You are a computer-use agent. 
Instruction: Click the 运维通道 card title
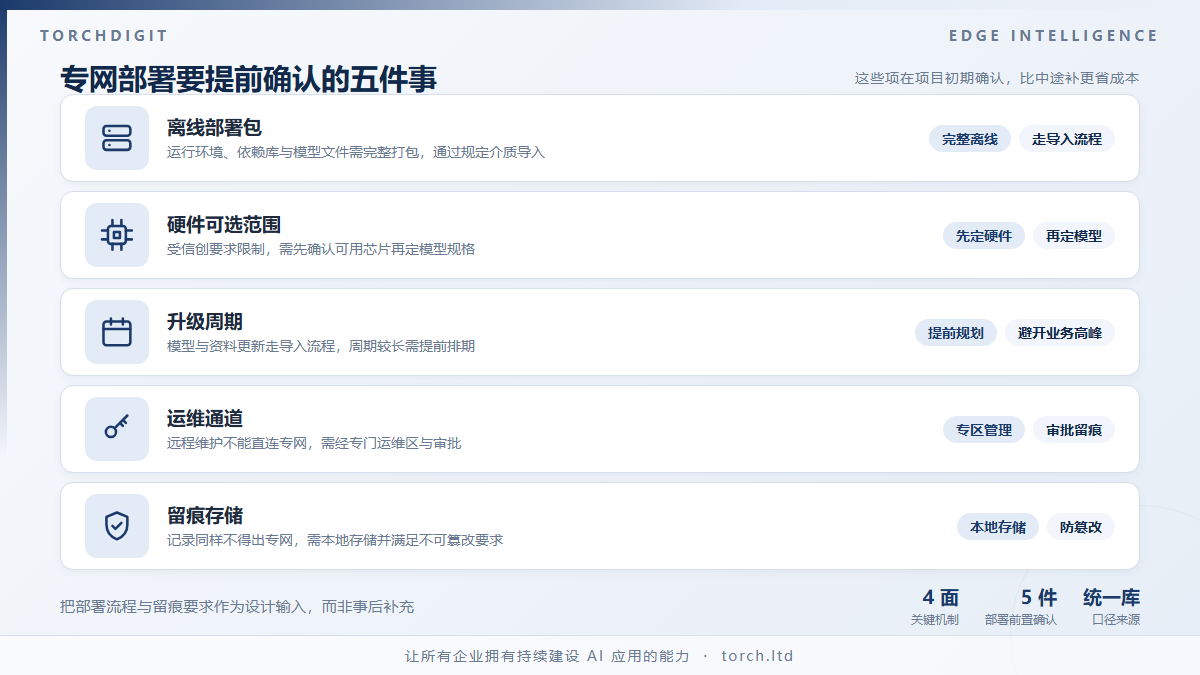(205, 419)
